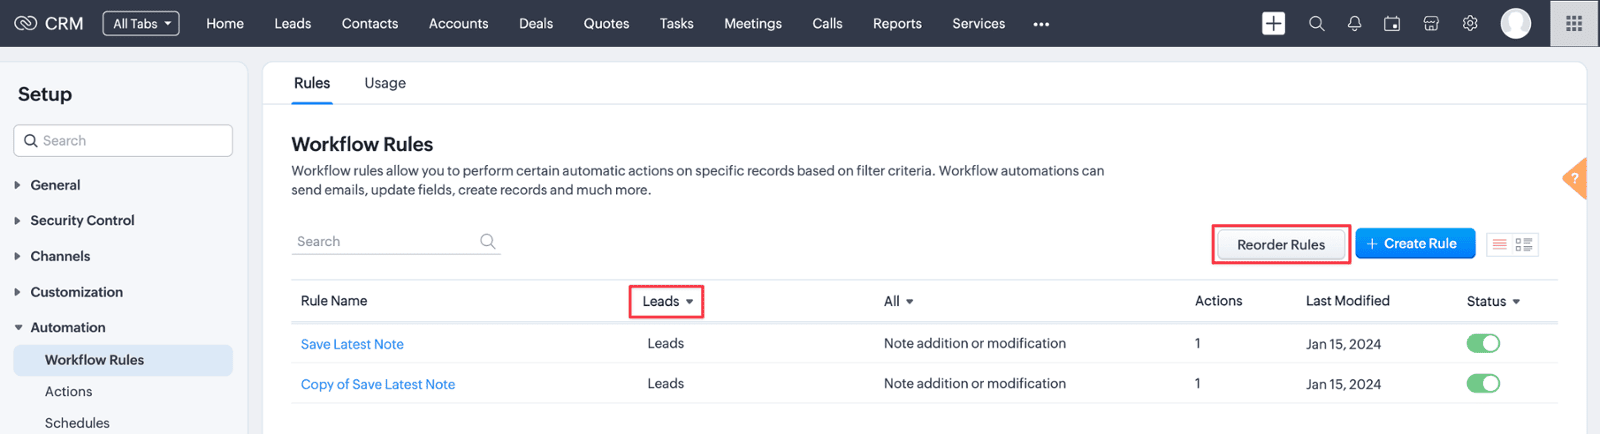Open the Save Latest Note rule link

click(352, 344)
